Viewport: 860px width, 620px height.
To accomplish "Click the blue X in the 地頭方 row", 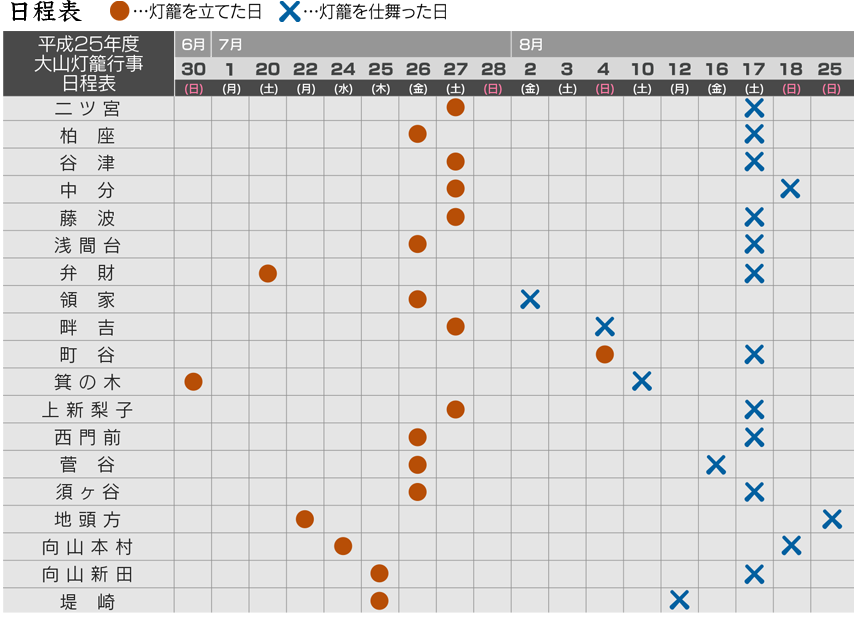I will [831, 519].
